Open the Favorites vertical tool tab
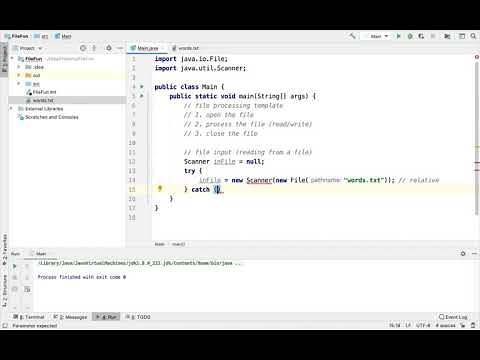 pyautogui.click(x=4, y=249)
